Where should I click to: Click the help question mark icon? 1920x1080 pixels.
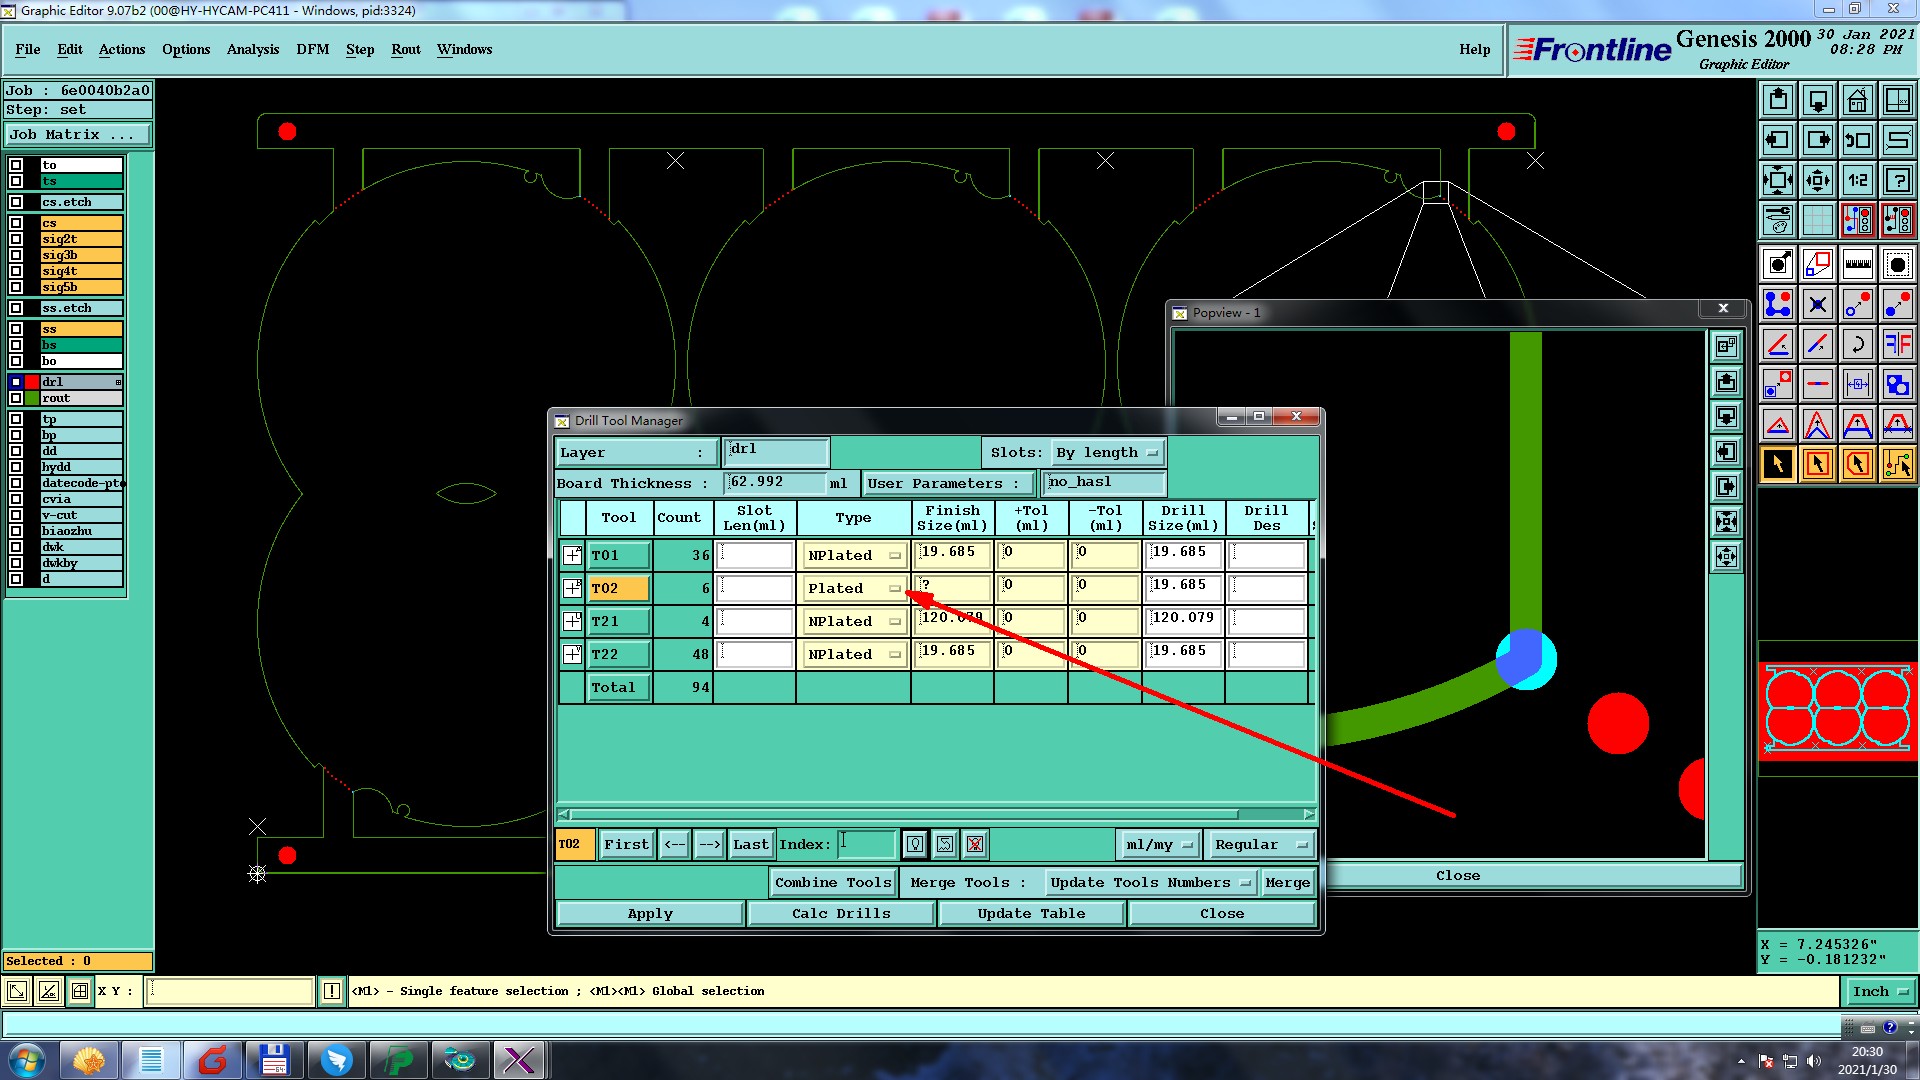pos(1897,180)
